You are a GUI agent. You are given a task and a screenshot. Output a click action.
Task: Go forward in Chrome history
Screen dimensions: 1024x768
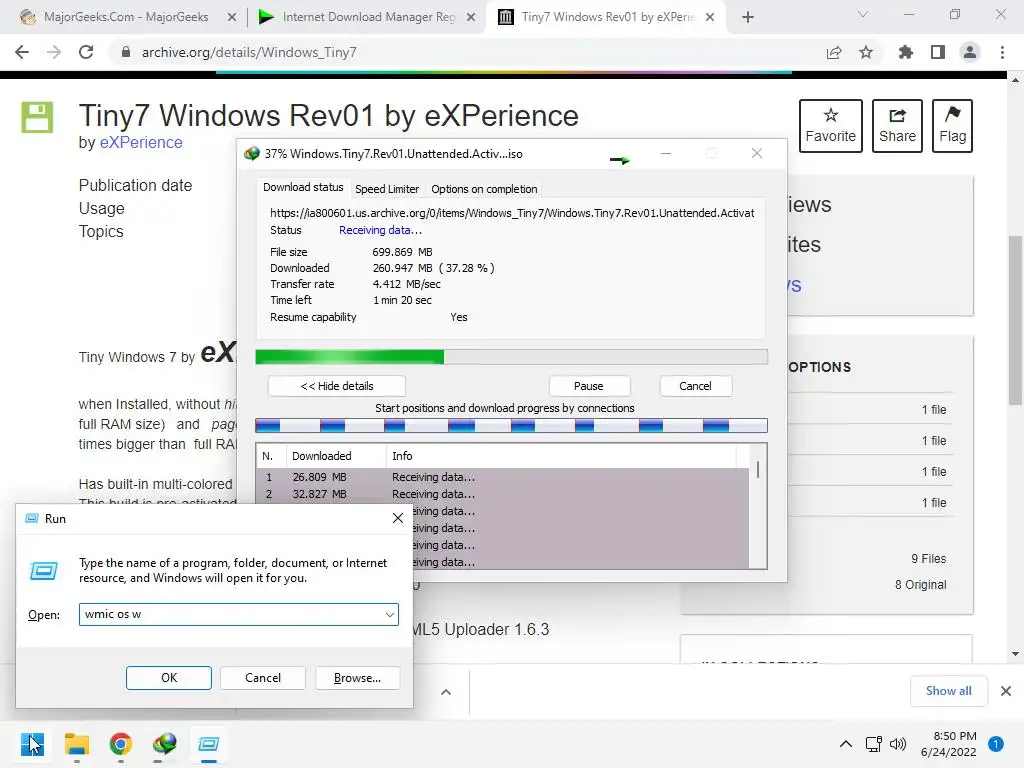tap(54, 52)
